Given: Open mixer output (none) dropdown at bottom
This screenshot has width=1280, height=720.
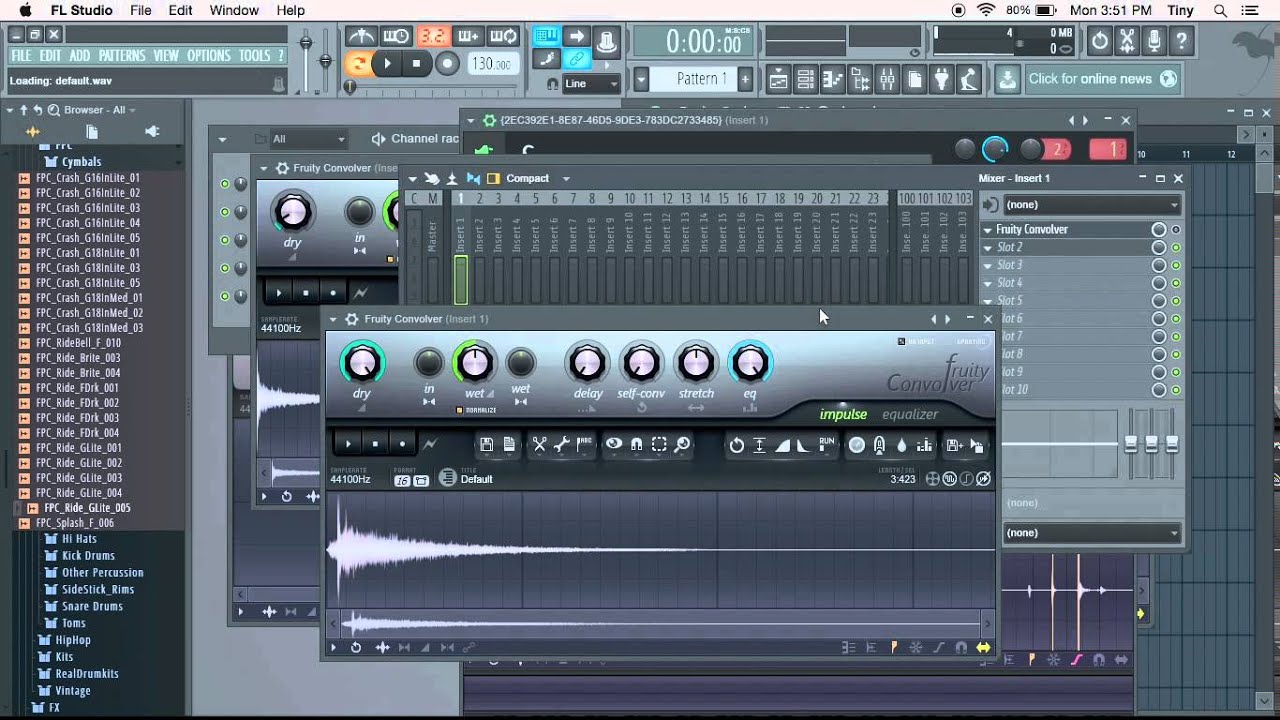Looking at the screenshot, I should (1092, 533).
